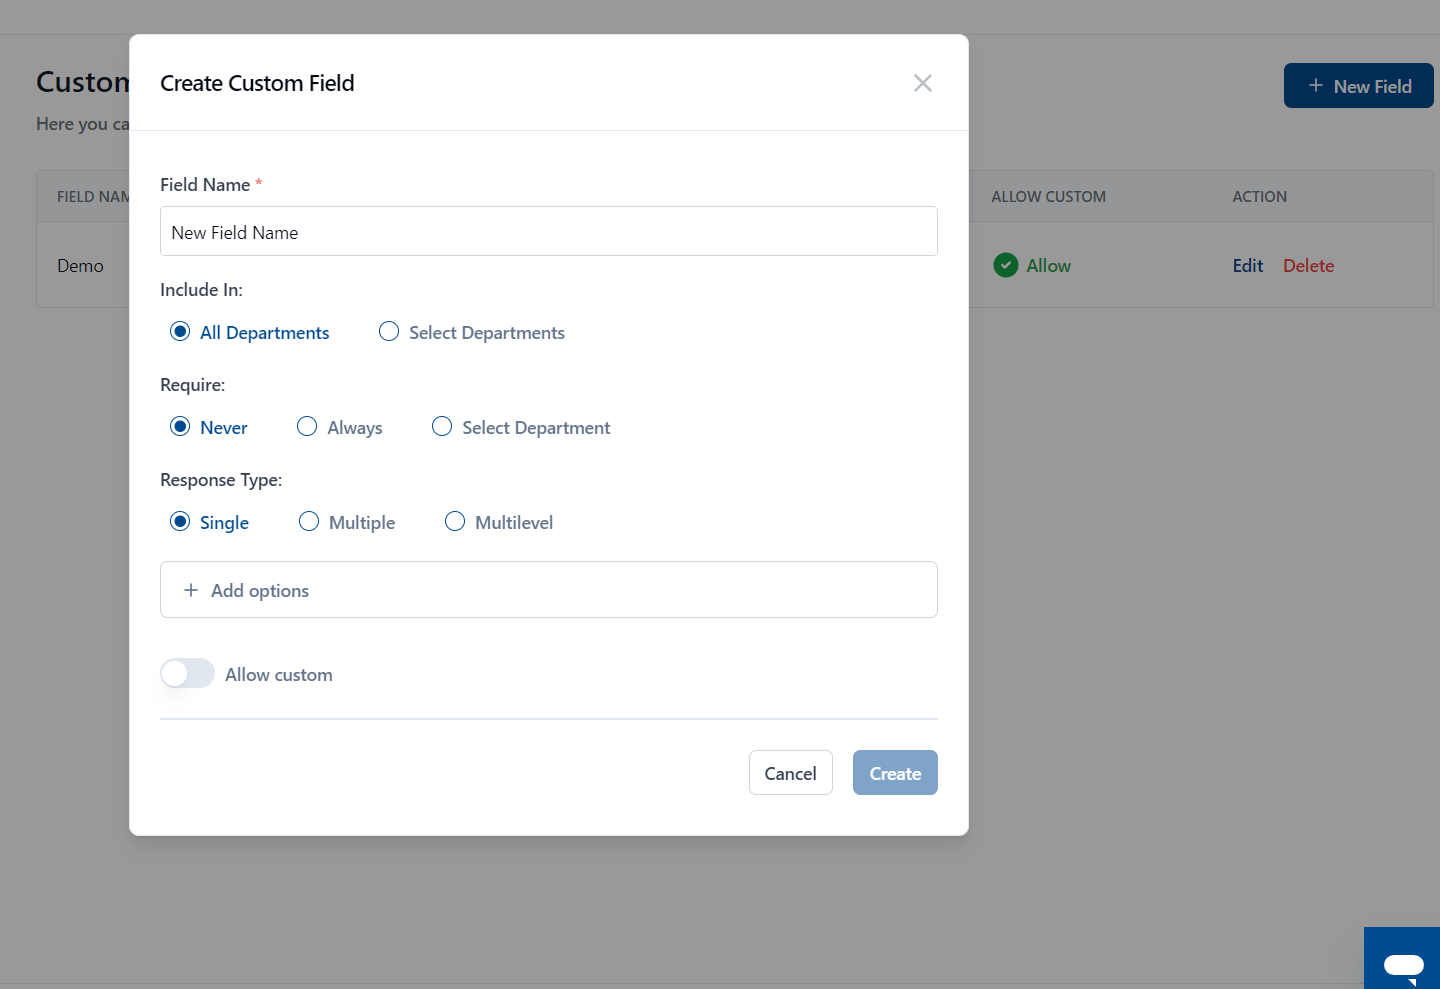Enable the Allow custom toggle
Viewport: 1440px width, 989px height.
click(x=188, y=673)
